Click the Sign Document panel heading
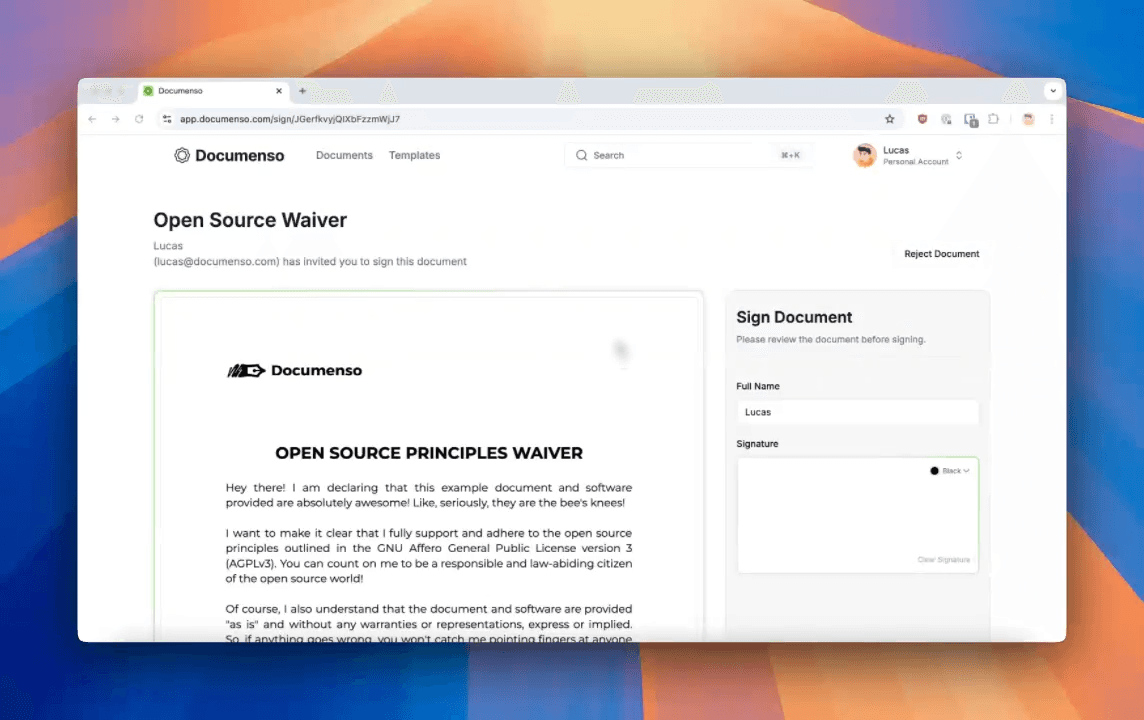 point(794,317)
